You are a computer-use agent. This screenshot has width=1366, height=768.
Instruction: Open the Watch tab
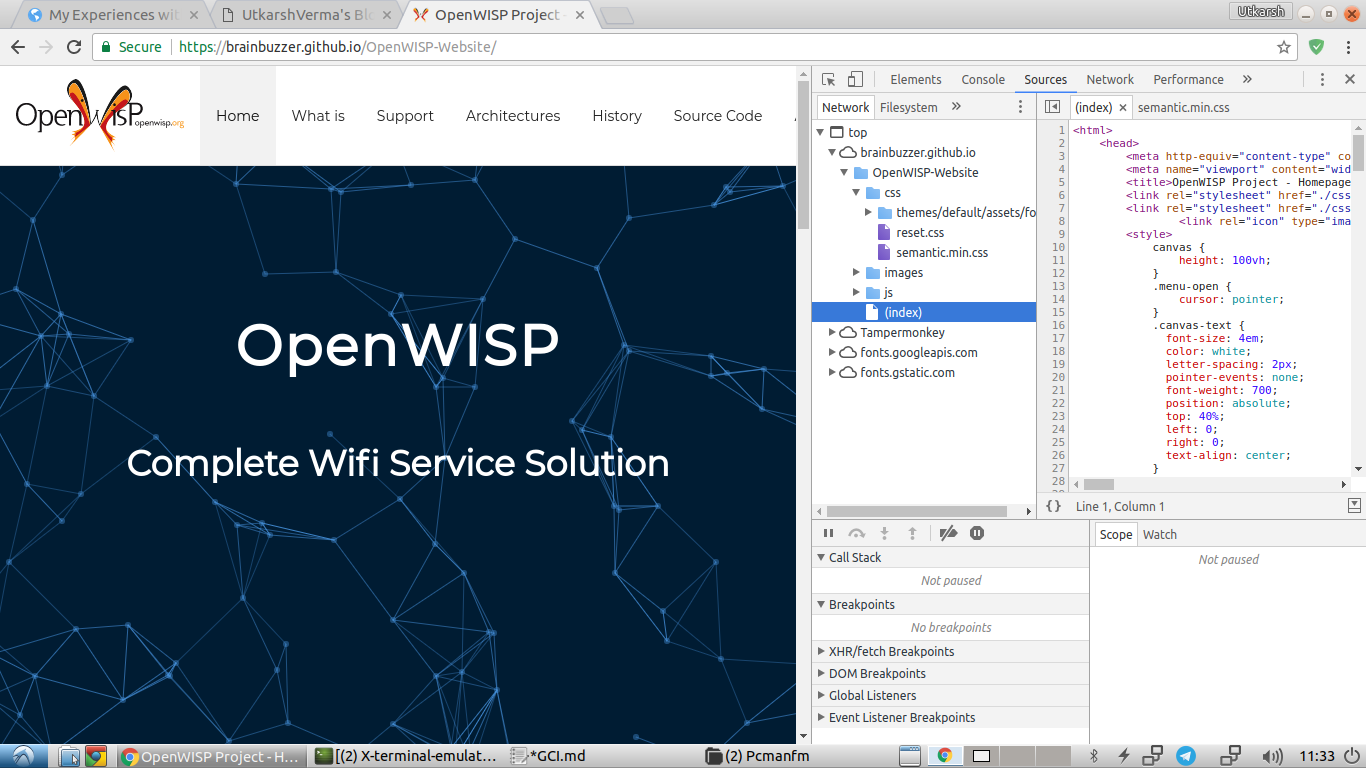1159,535
